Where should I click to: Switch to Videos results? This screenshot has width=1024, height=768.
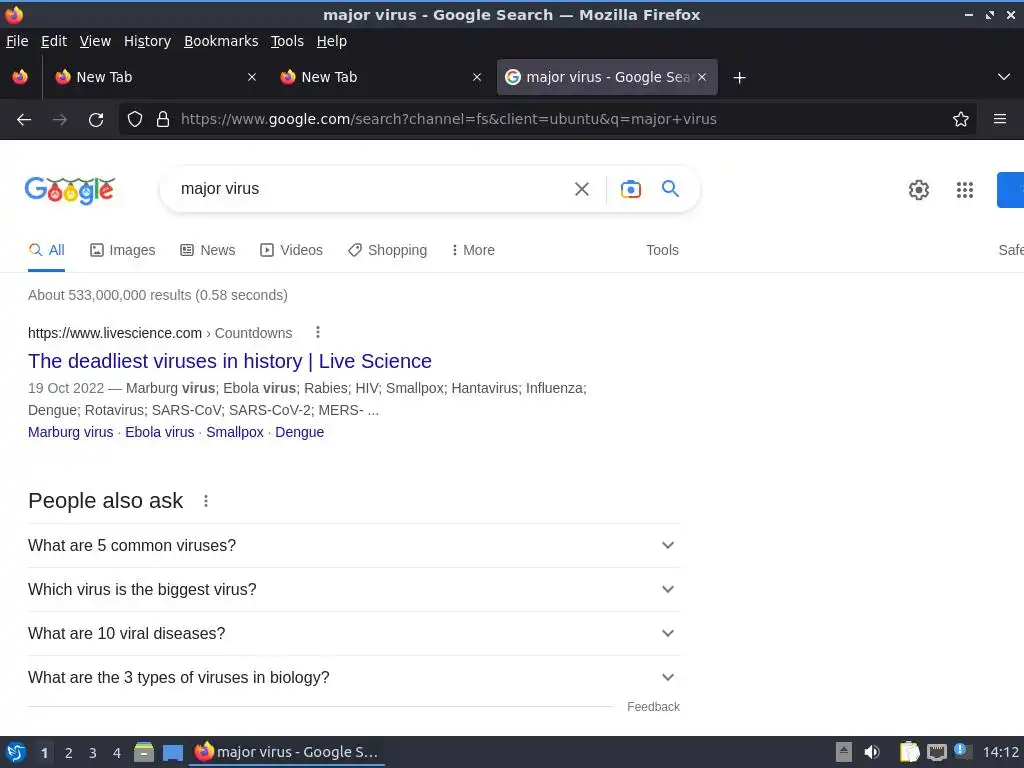click(x=291, y=250)
